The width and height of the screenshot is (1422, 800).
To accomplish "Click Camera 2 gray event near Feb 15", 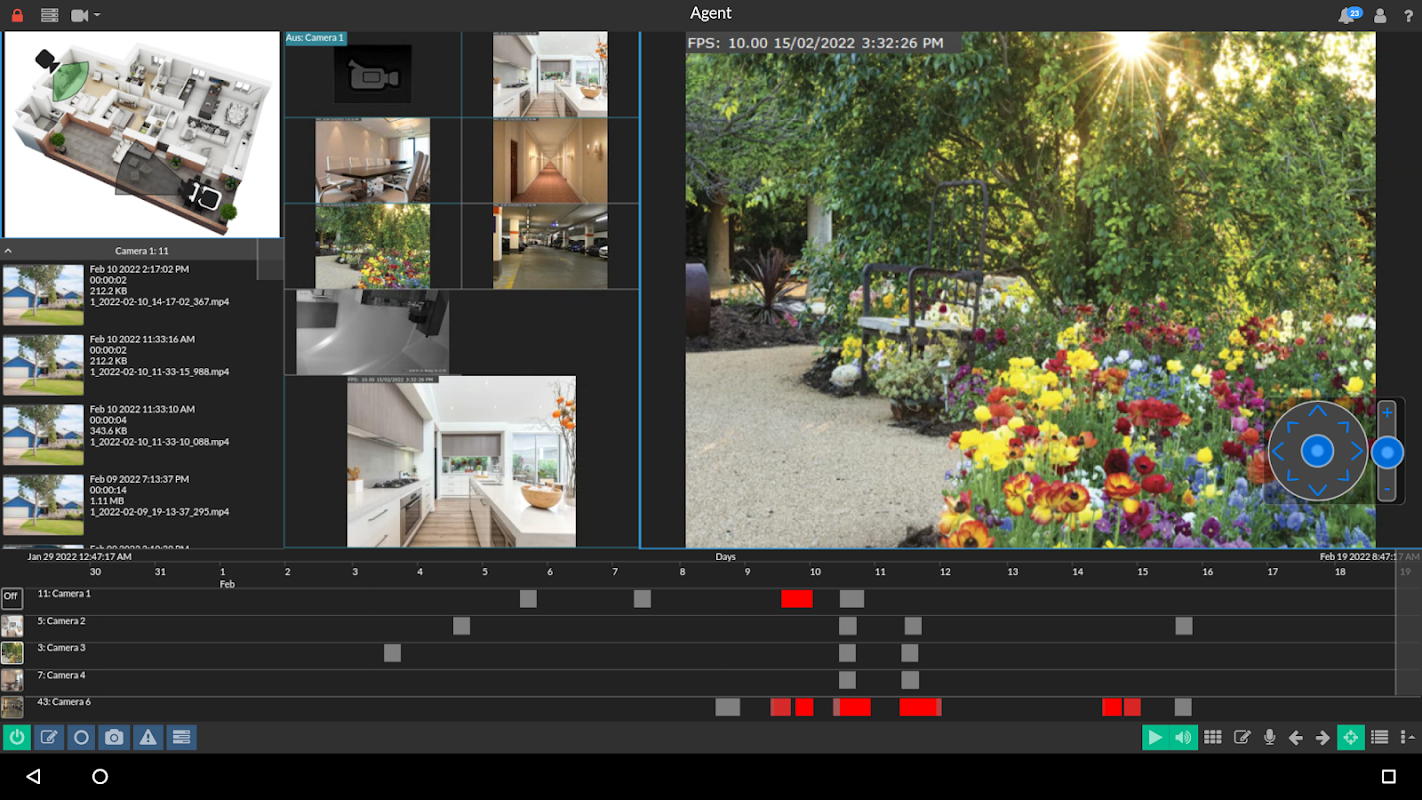I will click(1184, 626).
